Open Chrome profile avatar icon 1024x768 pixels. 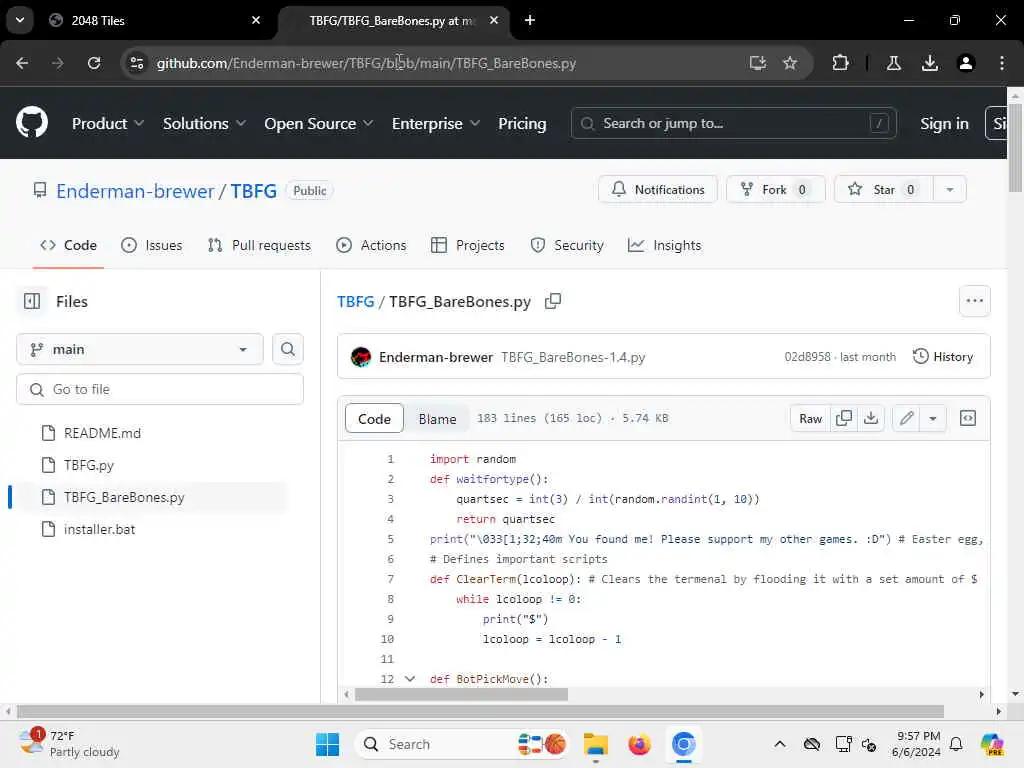[x=966, y=63]
